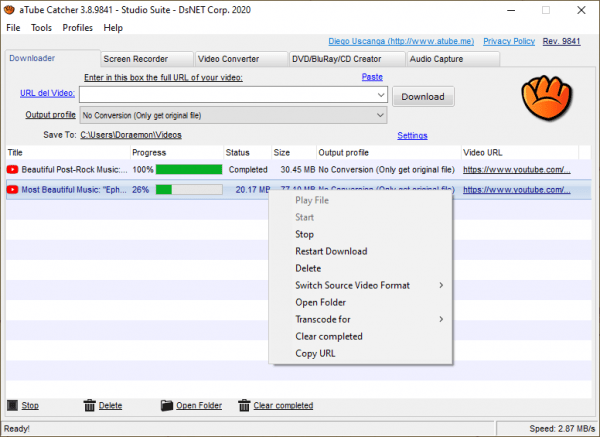Click the Size column header
The width and height of the screenshot is (600, 437).
(294, 153)
